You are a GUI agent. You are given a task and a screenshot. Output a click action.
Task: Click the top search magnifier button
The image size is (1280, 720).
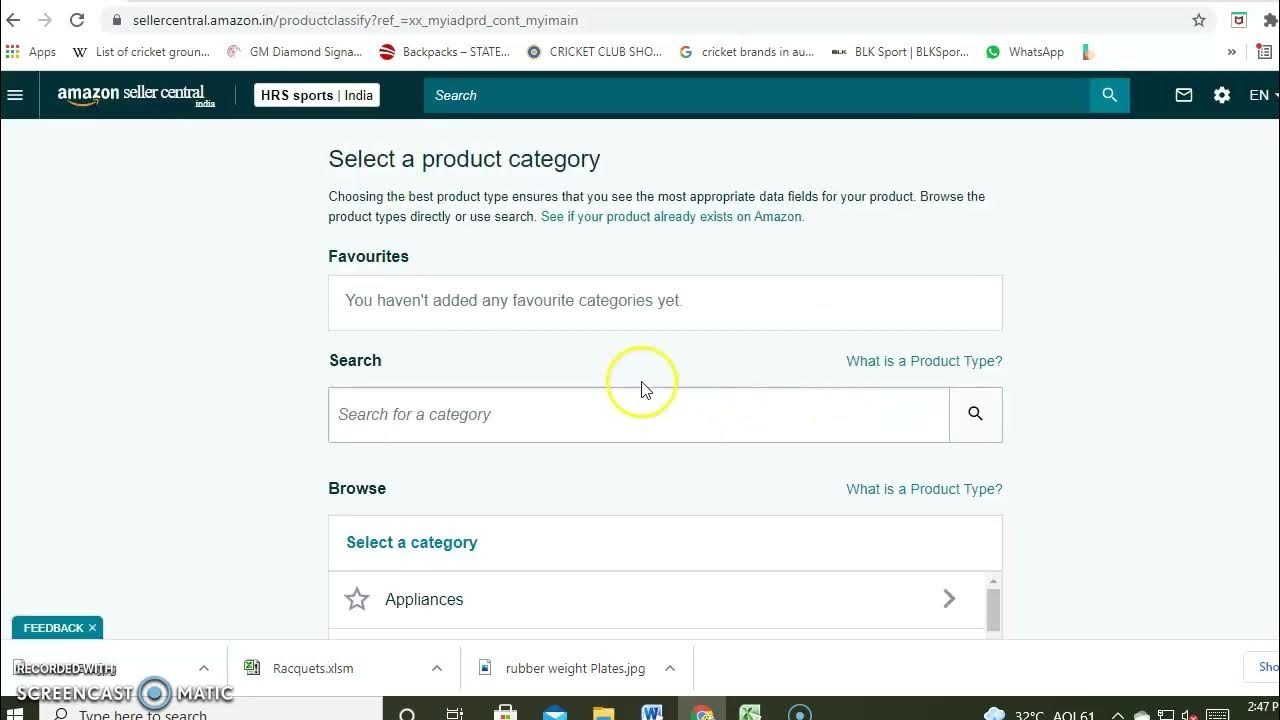coord(1109,95)
